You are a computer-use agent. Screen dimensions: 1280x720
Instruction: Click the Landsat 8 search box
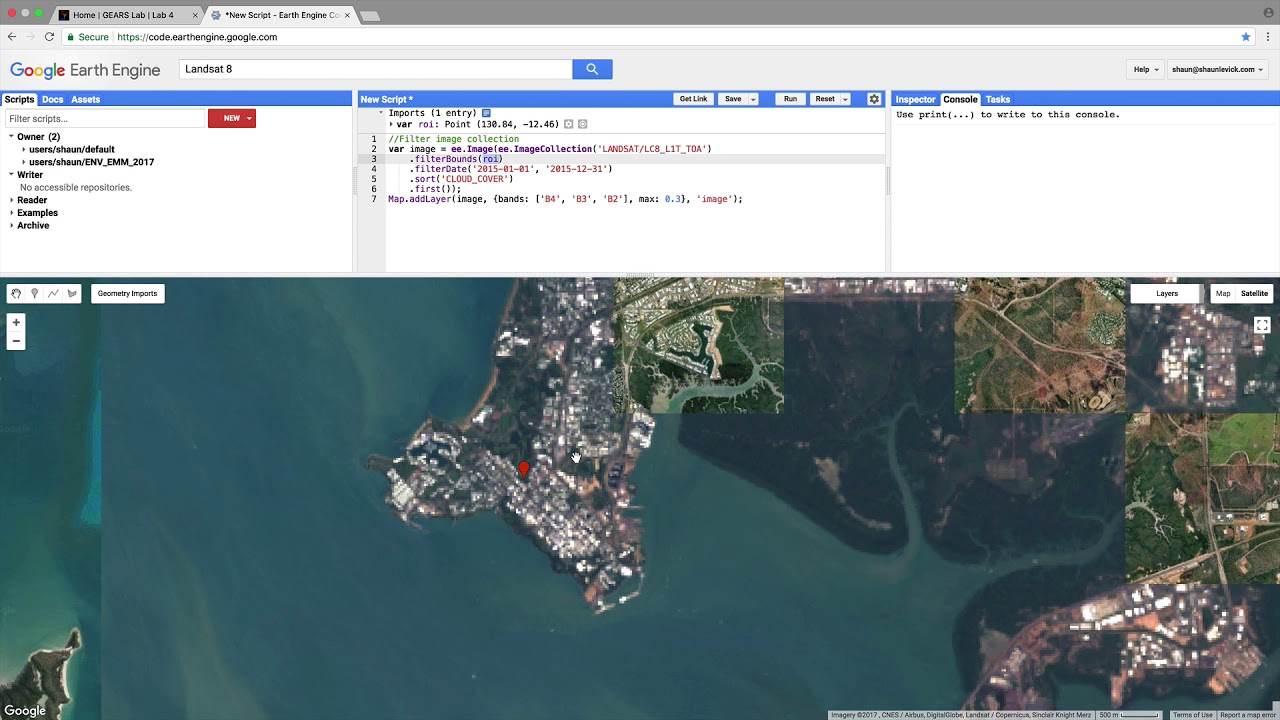[376, 69]
